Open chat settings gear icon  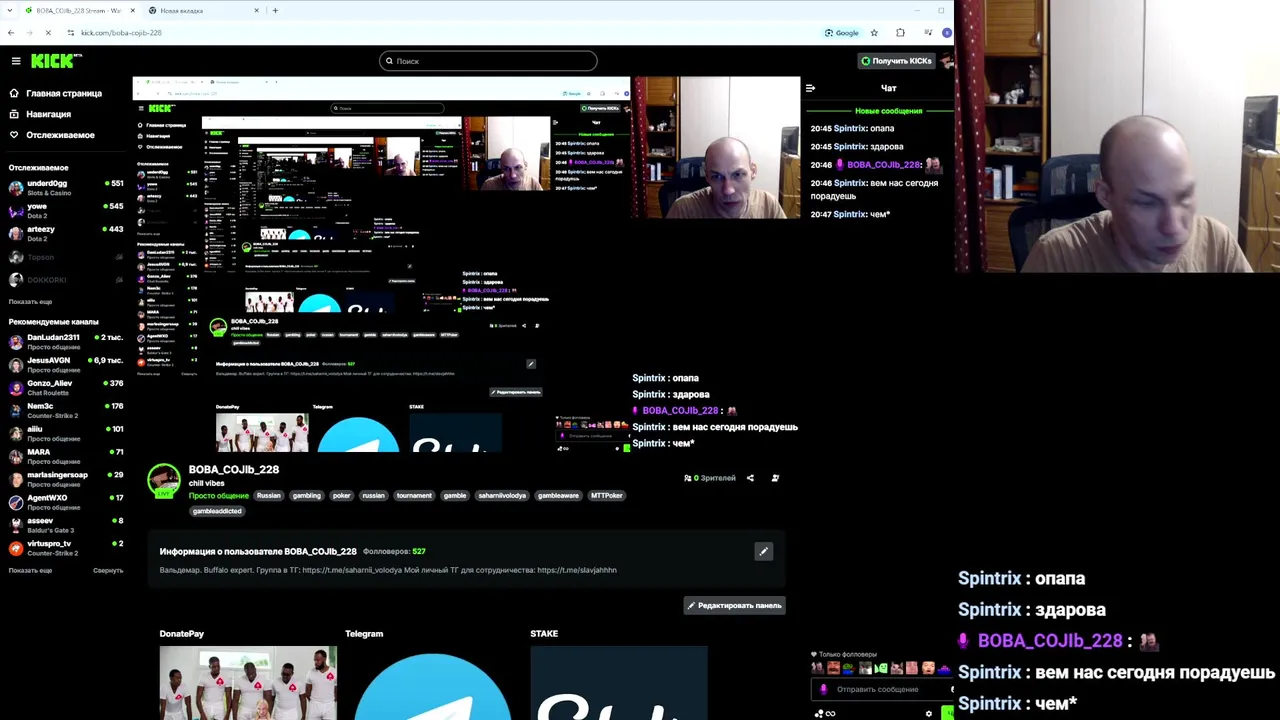(x=929, y=714)
